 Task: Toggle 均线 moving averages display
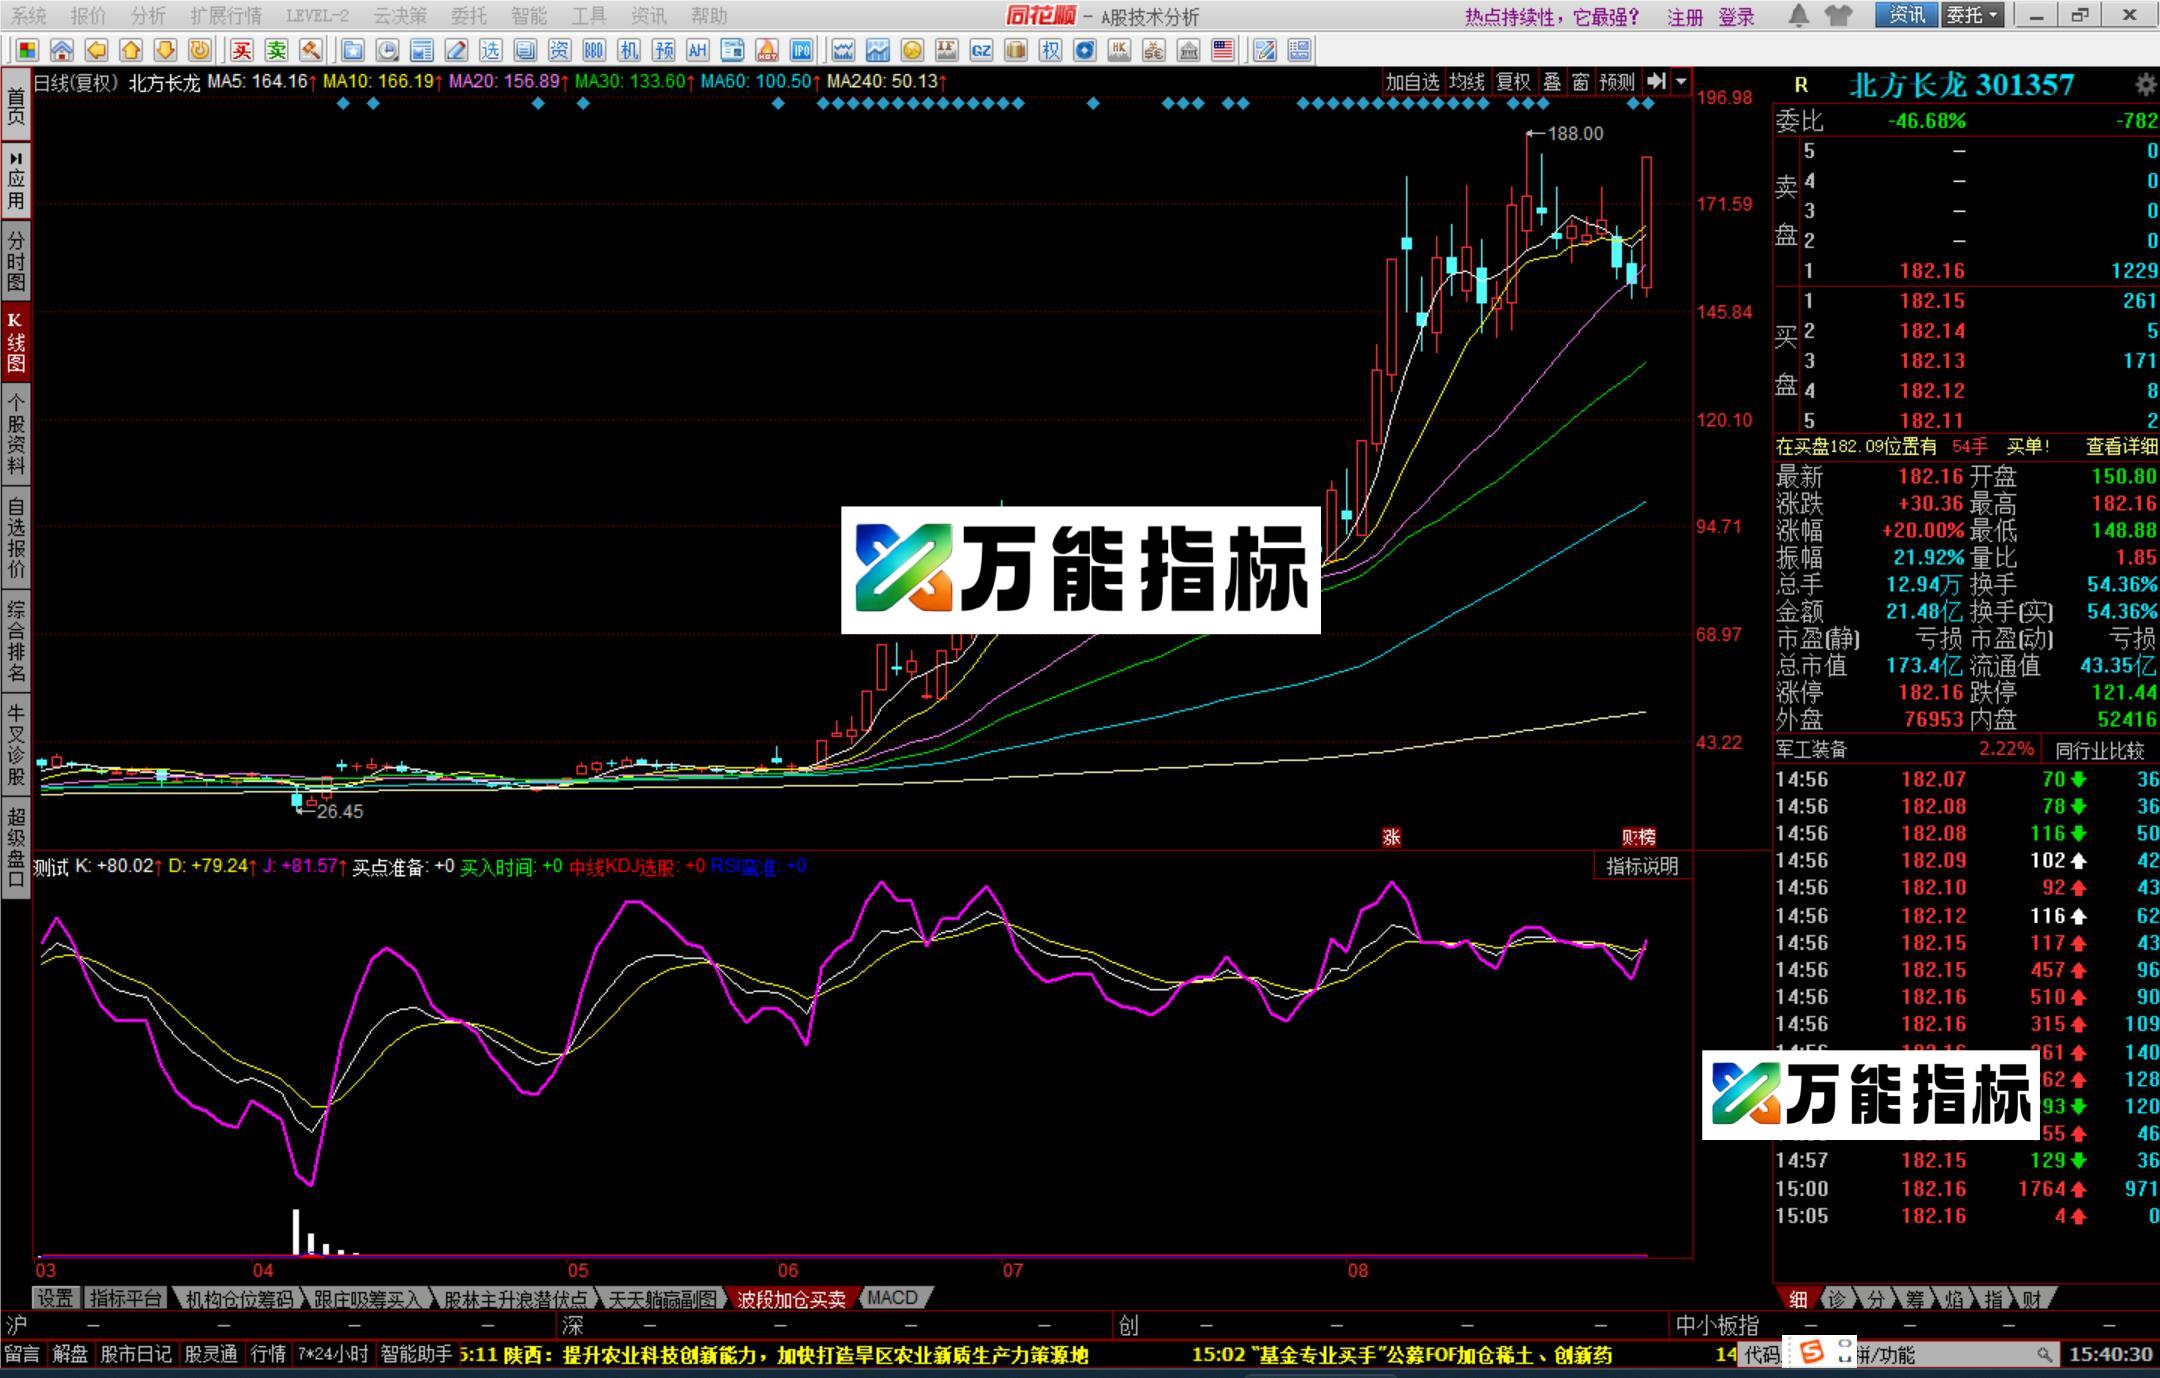pyautogui.click(x=1467, y=83)
